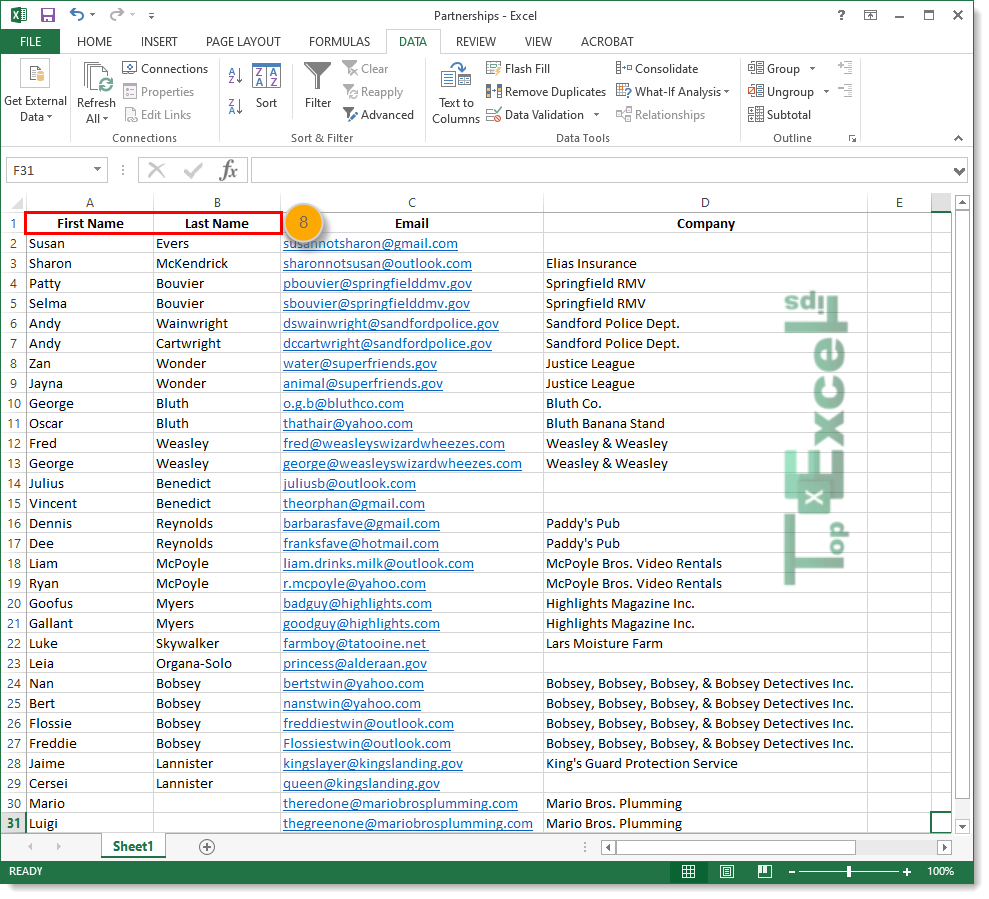
Task: Expand the formula bar
Action: coord(959,171)
